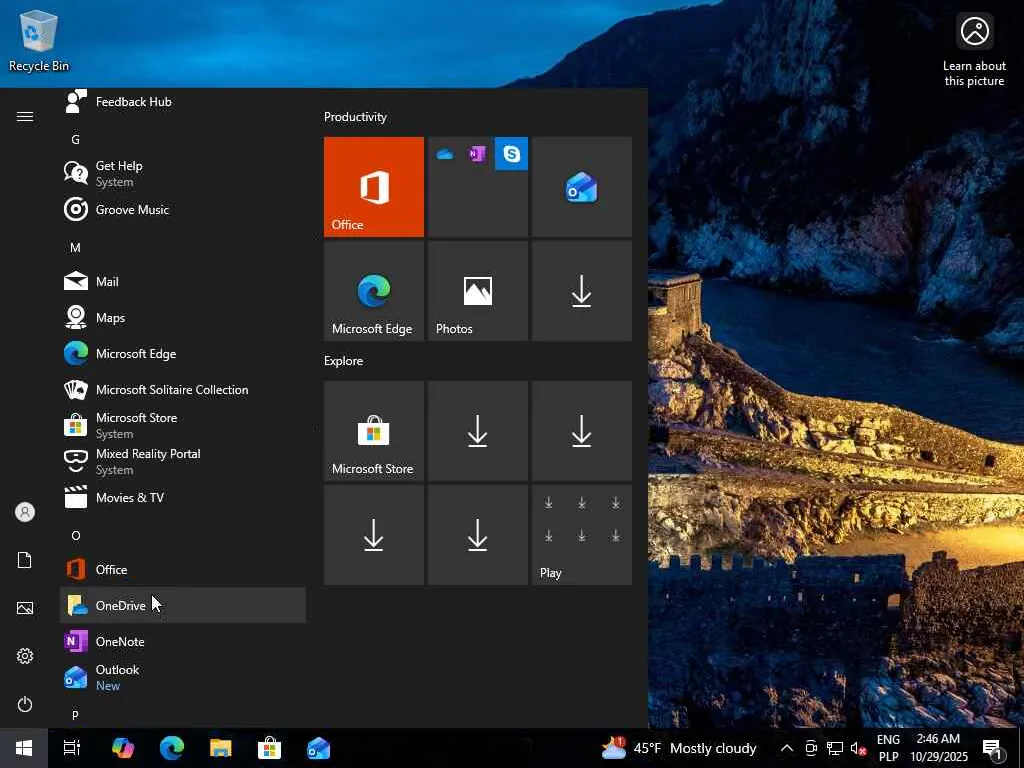Click the O letter section header
This screenshot has height=768, width=1024.
[76, 536]
